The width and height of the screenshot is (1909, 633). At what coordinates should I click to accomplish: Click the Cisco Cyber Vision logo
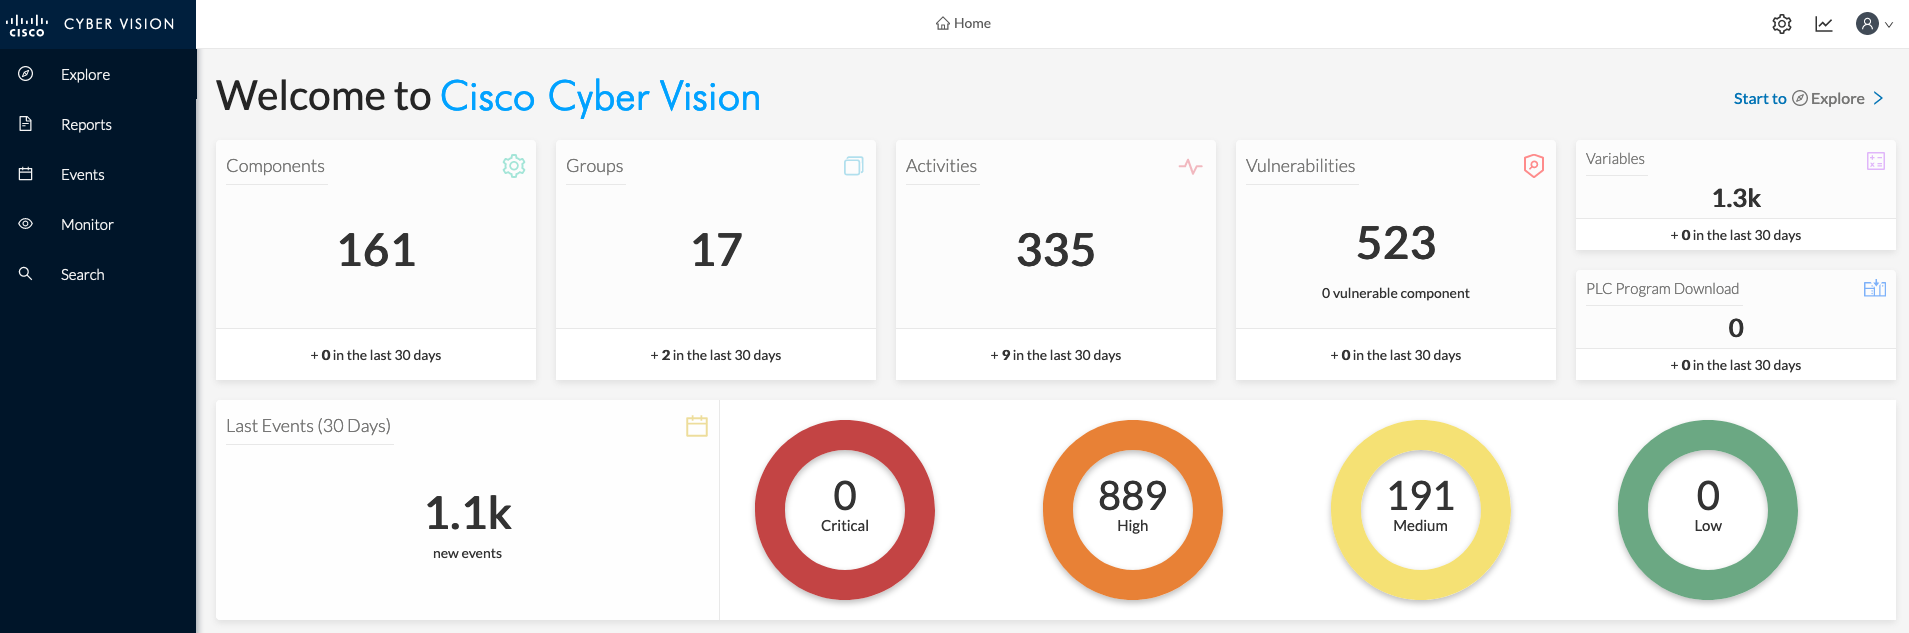(x=90, y=24)
